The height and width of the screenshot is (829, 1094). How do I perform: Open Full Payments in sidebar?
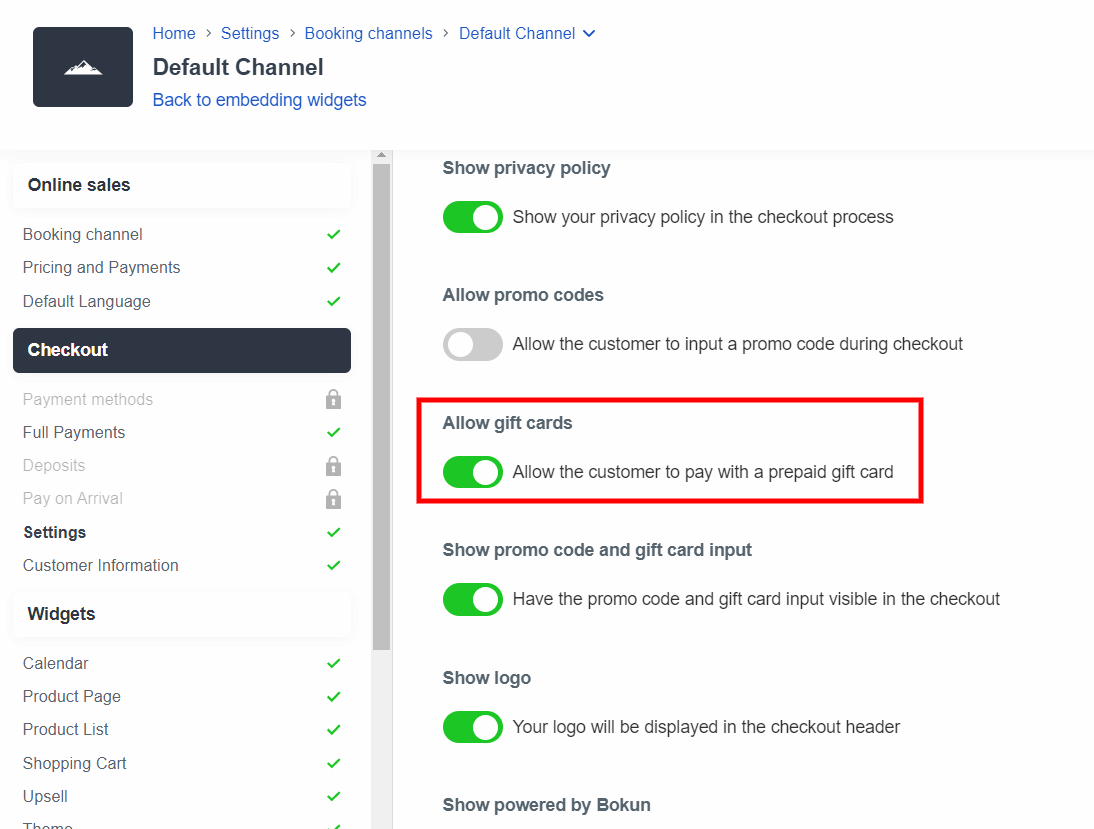(x=74, y=433)
